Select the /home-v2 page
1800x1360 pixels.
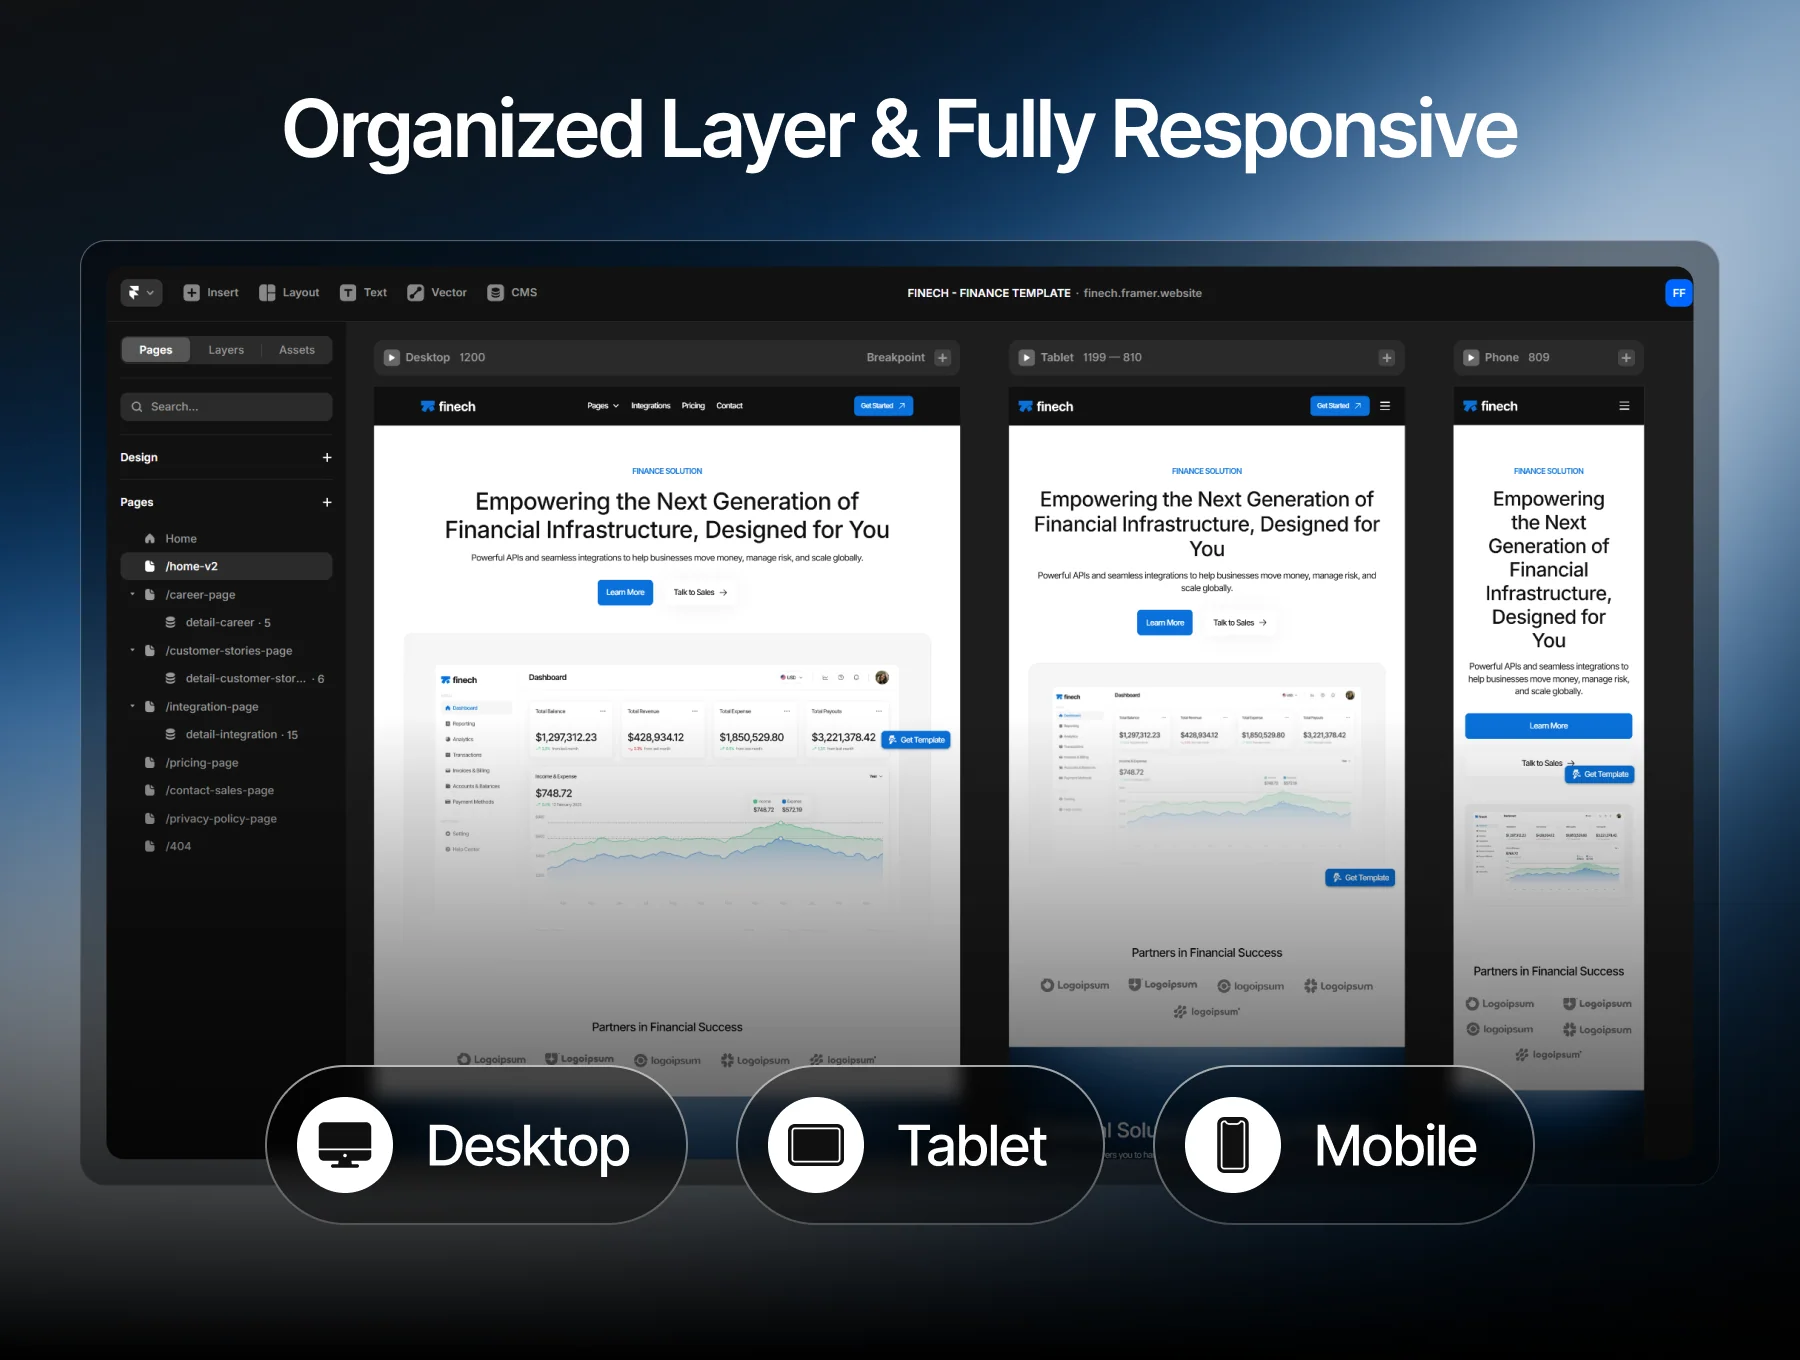pyautogui.click(x=226, y=566)
